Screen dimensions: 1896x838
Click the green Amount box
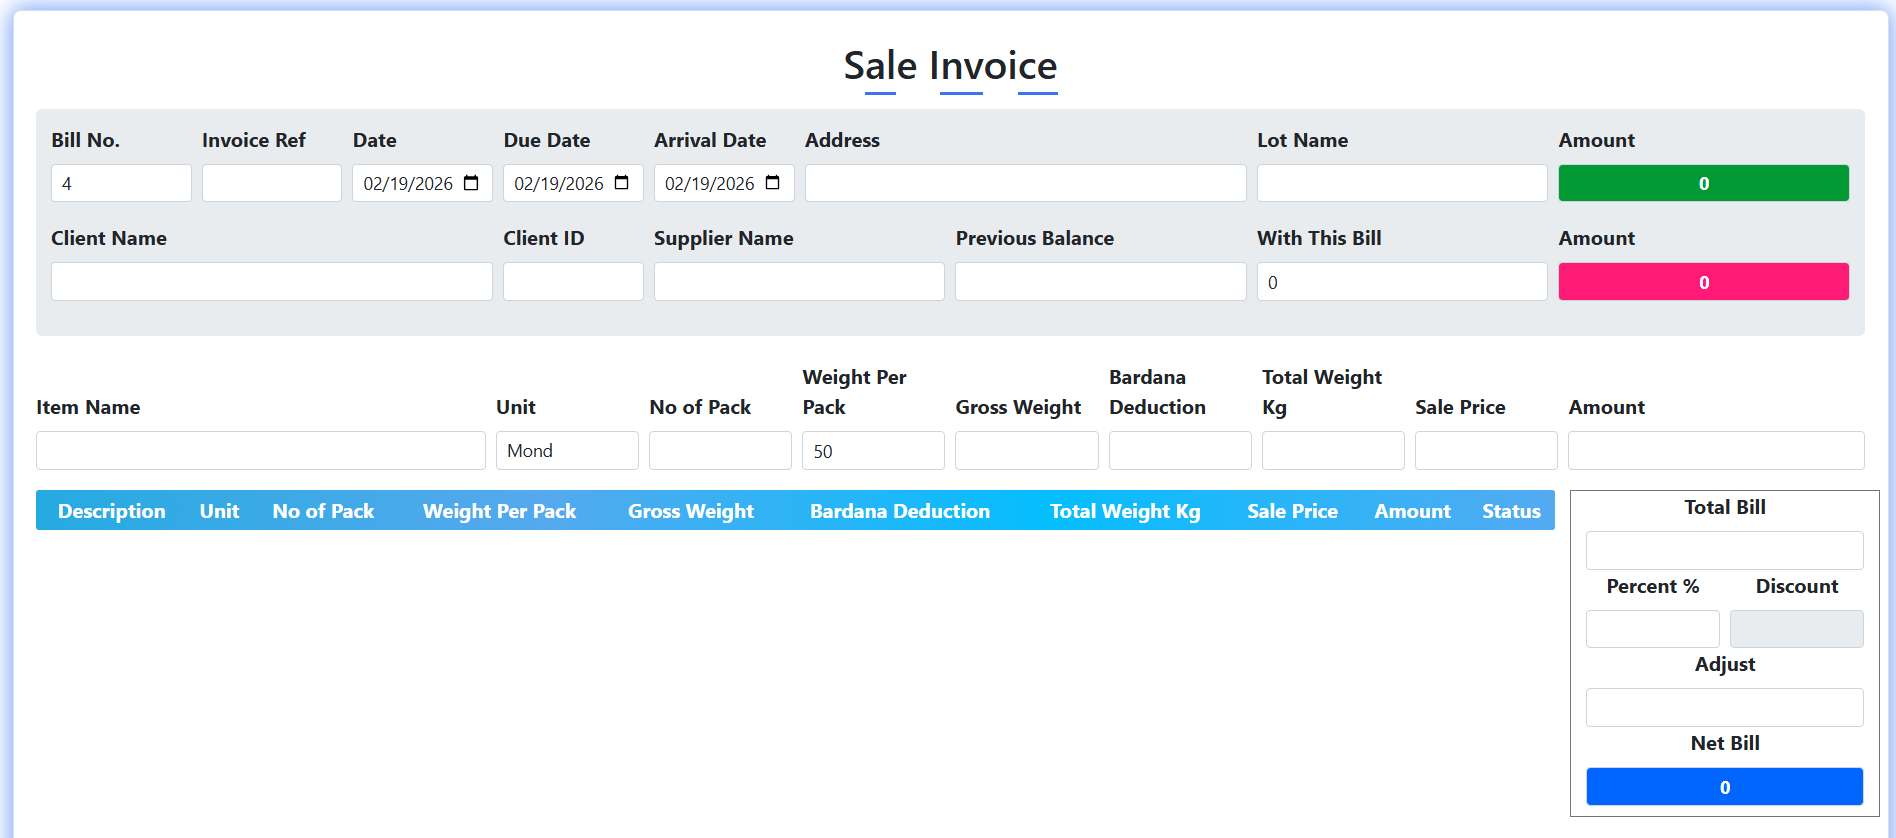1703,183
